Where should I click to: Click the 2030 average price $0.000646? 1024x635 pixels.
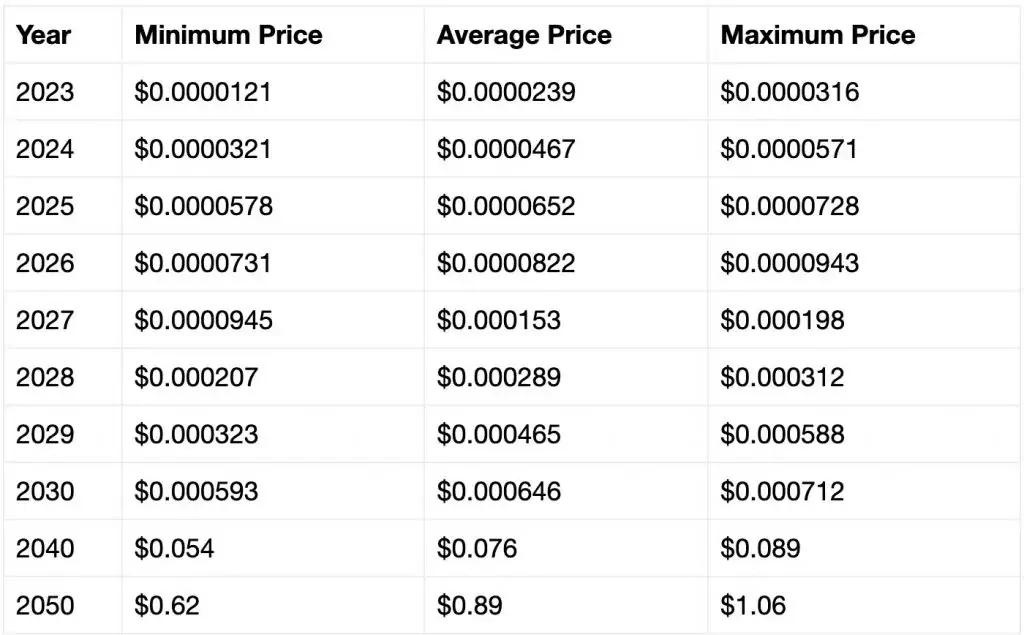[499, 491]
